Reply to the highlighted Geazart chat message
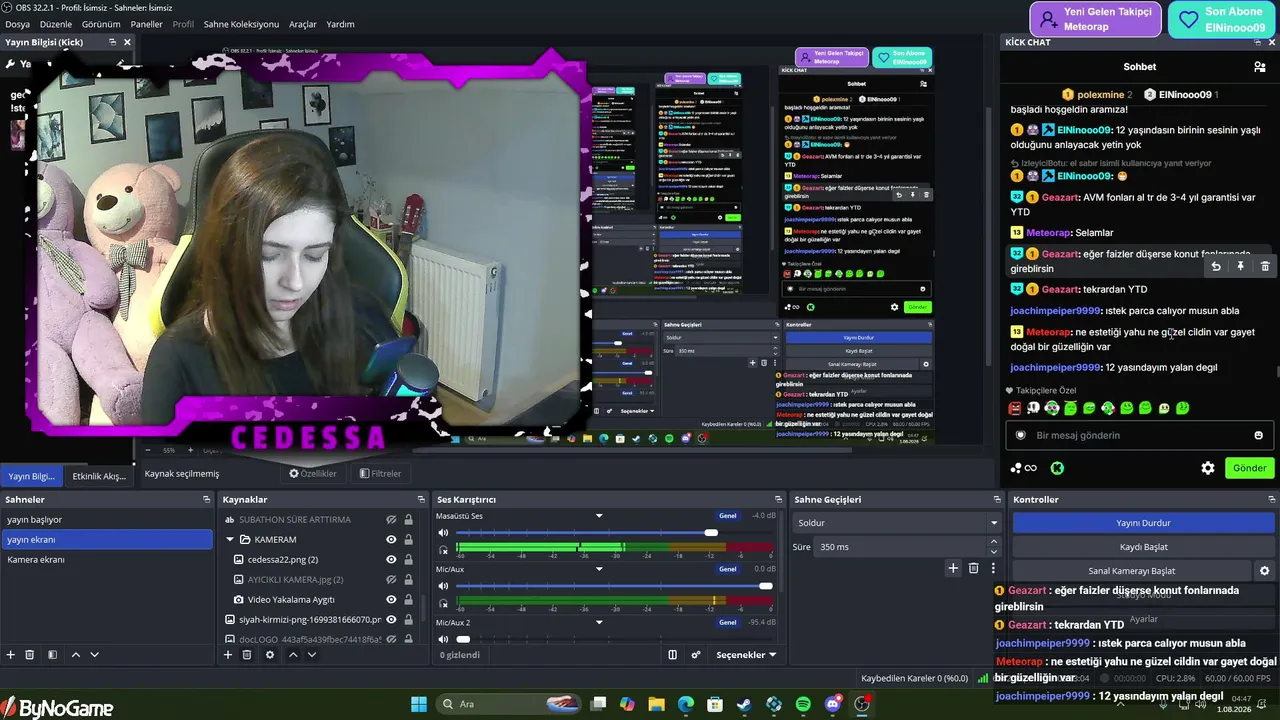 (x=1216, y=266)
